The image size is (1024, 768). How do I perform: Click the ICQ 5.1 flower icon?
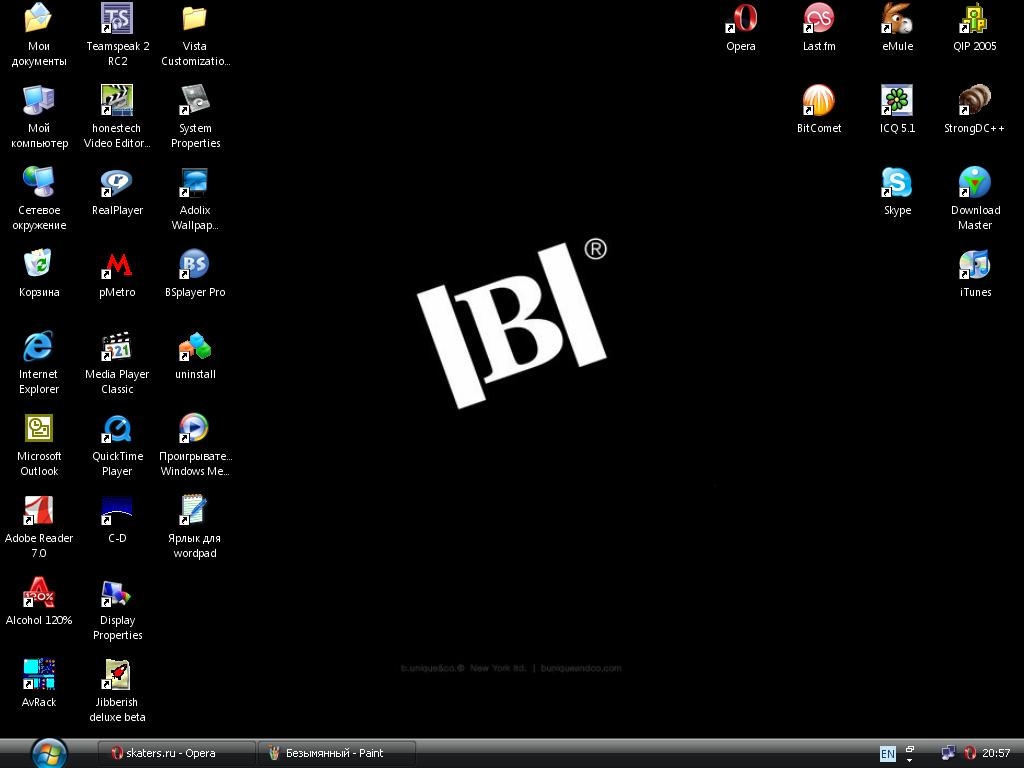(897, 102)
